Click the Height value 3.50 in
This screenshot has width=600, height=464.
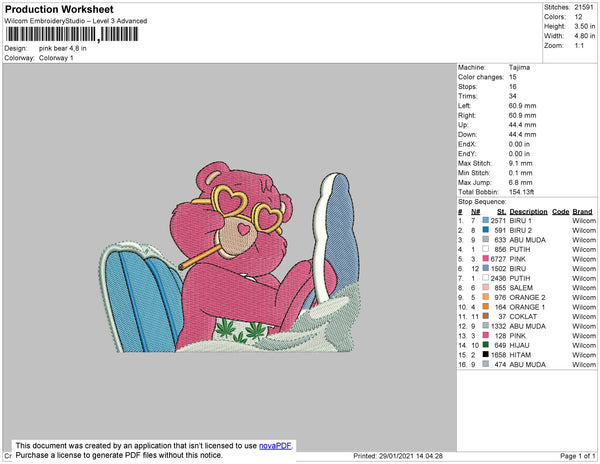(584, 26)
